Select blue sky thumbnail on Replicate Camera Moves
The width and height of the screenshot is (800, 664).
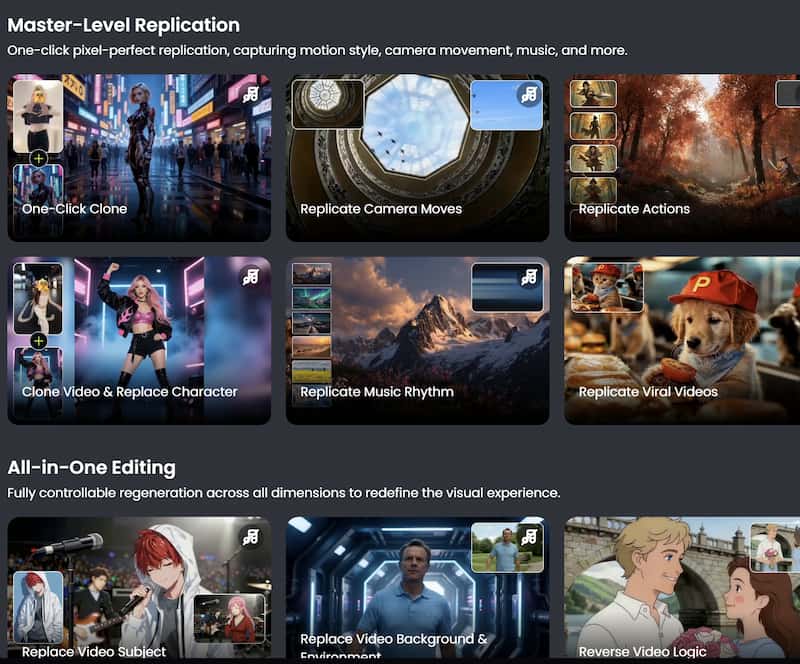tap(506, 105)
